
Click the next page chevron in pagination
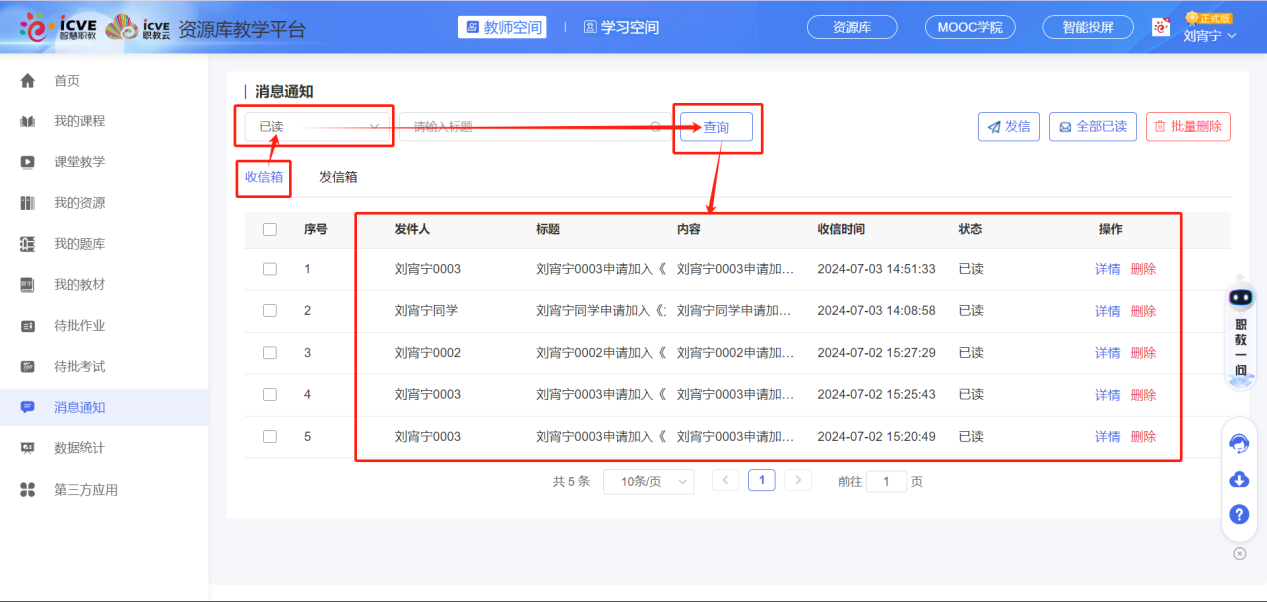(797, 481)
